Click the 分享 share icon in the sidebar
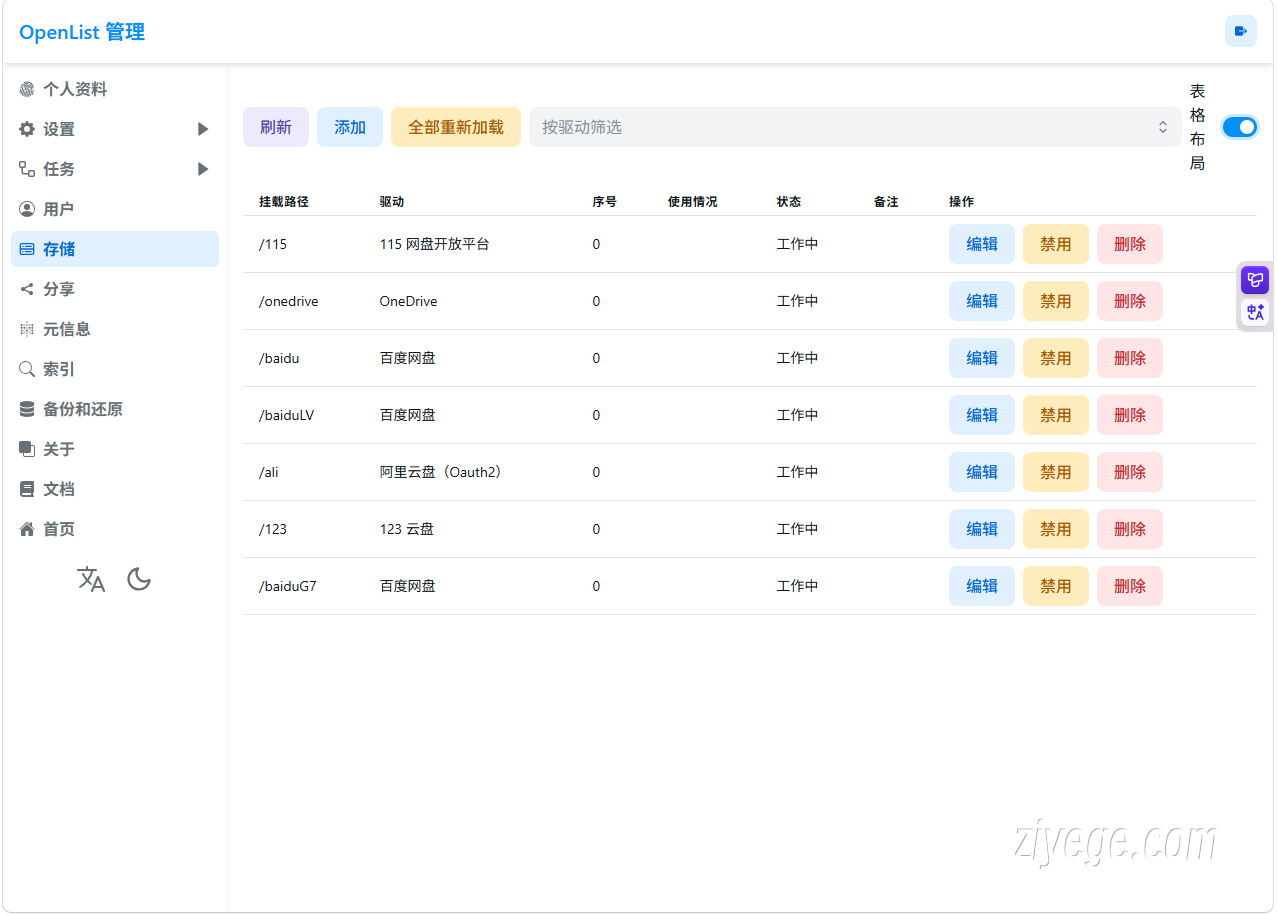The height and width of the screenshot is (915, 1277). pyautogui.click(x=26, y=288)
